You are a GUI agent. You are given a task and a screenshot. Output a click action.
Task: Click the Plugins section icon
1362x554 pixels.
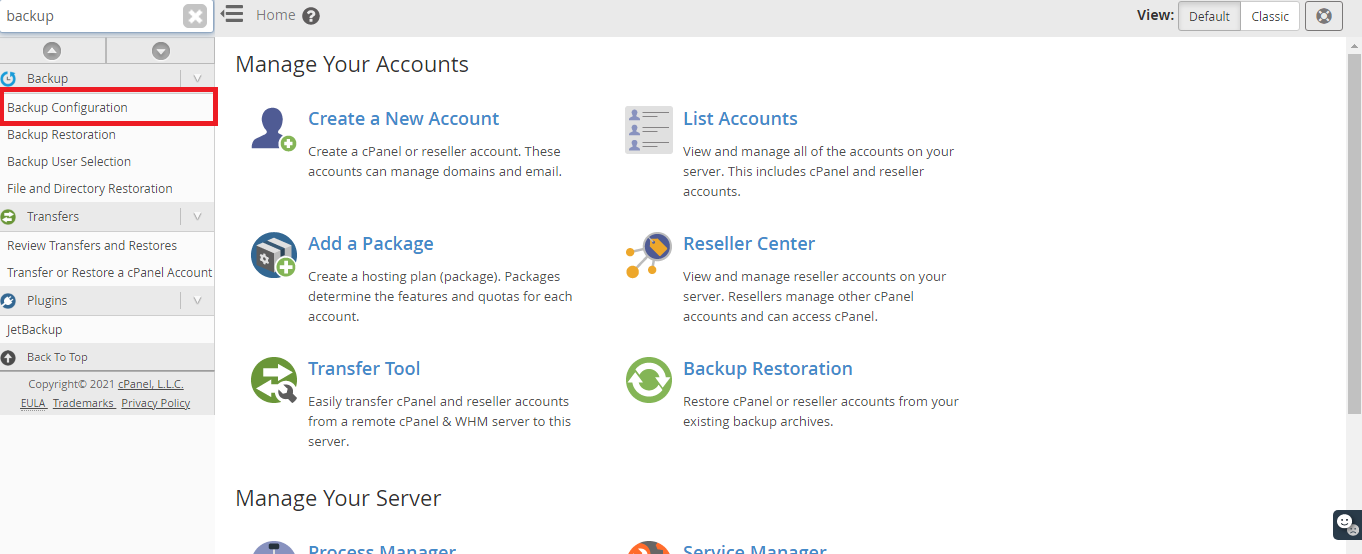pos(9,301)
